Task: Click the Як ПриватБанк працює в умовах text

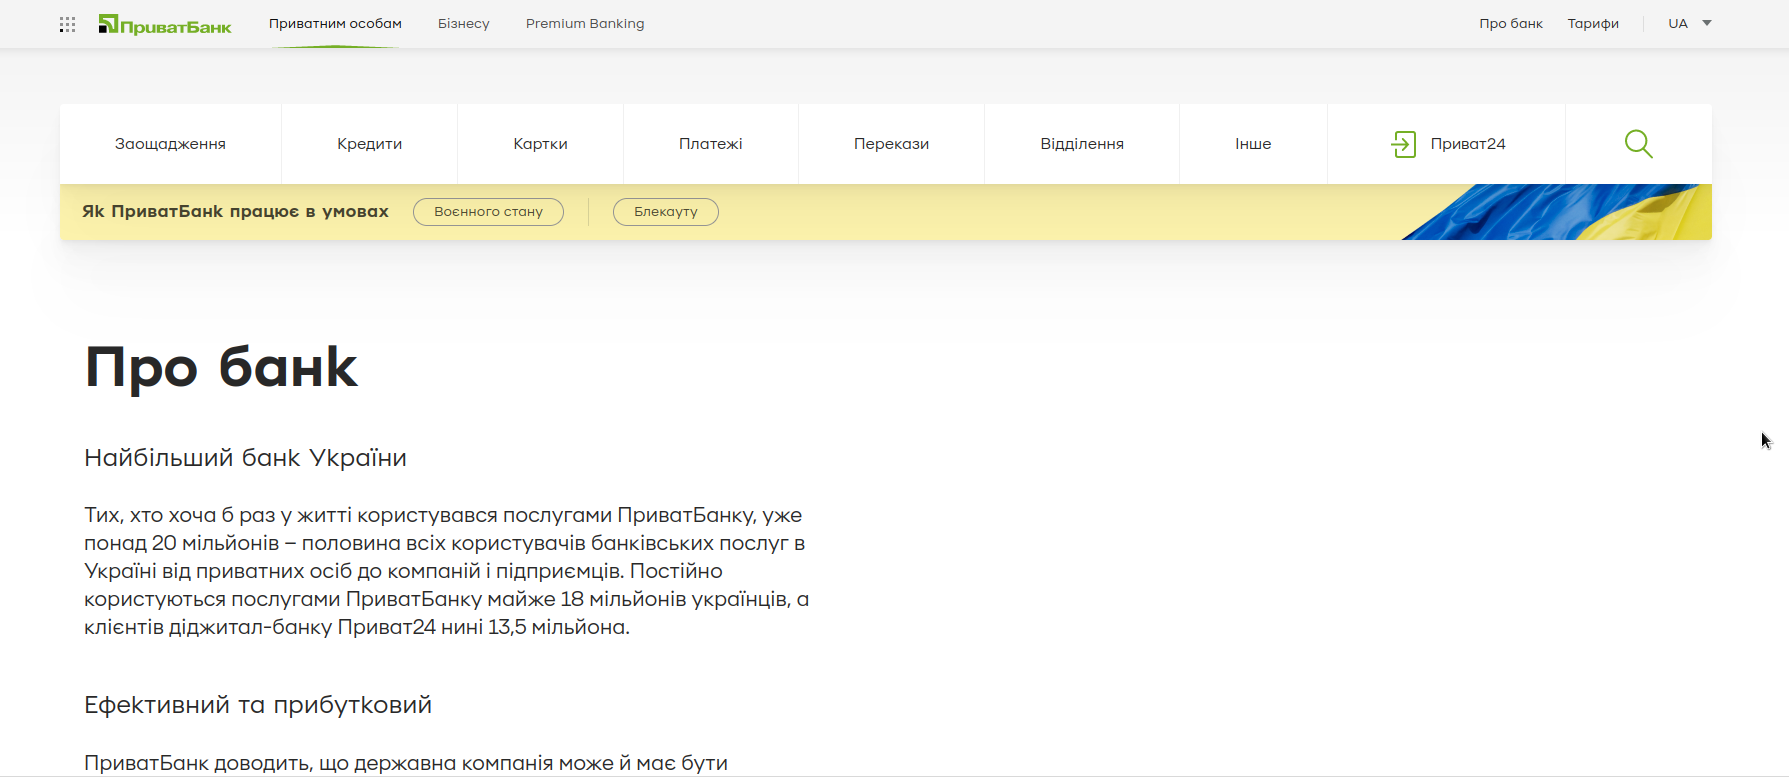Action: pyautogui.click(x=236, y=212)
